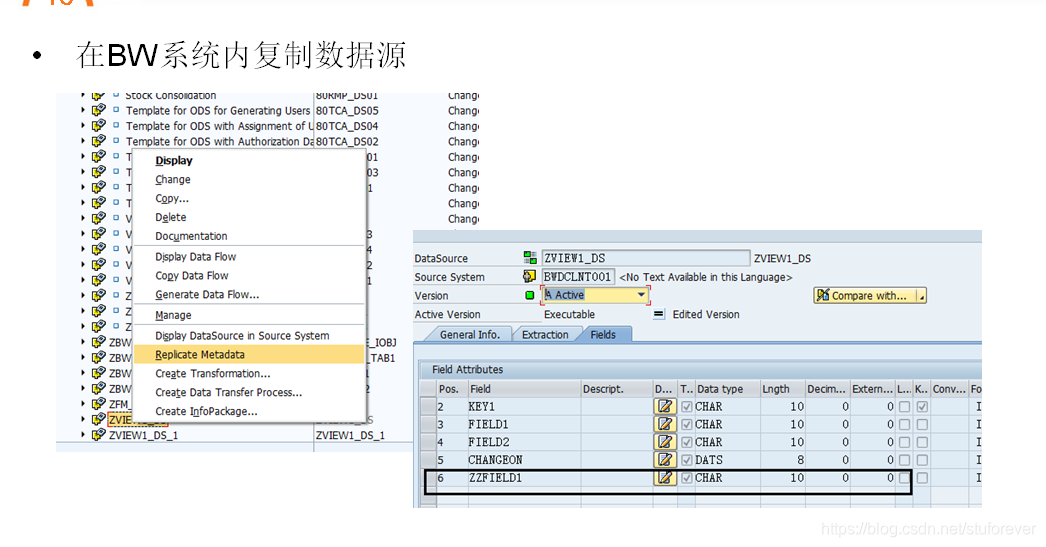1046x547 pixels.
Task: Switch to the General Info. tab
Action: tap(469, 335)
